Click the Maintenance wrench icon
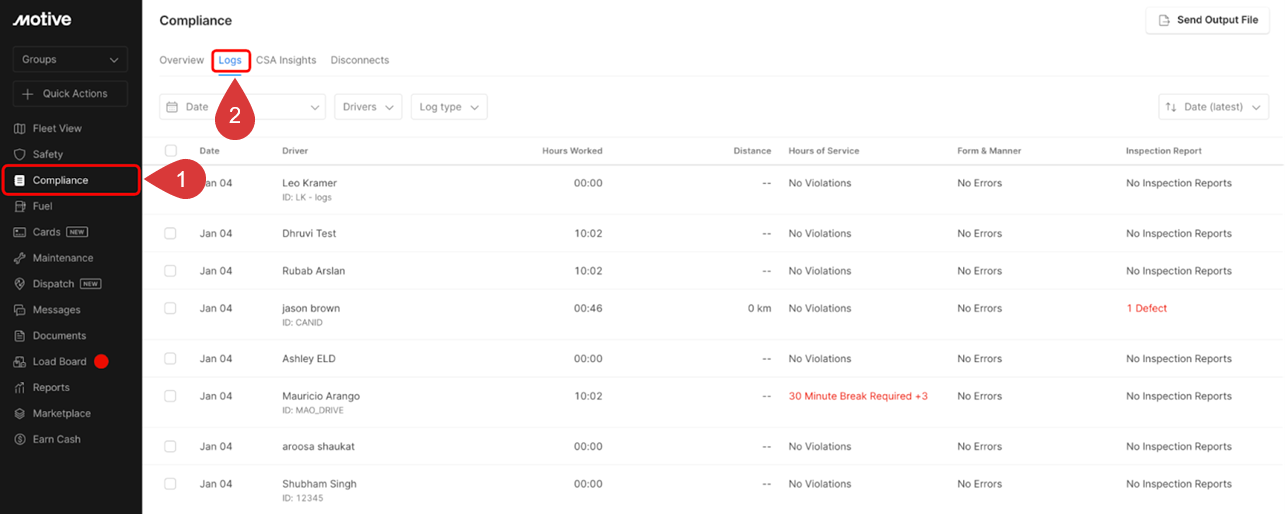This screenshot has width=1285, height=514. [x=20, y=258]
